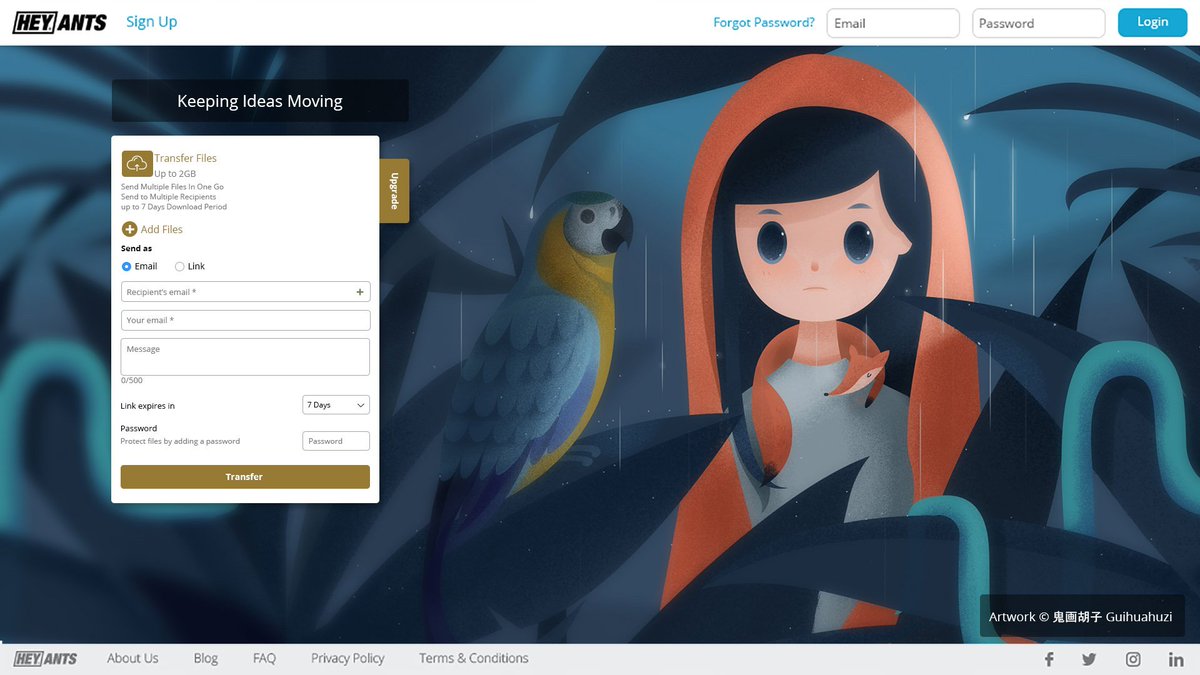Focus the Your email field

pos(245,320)
